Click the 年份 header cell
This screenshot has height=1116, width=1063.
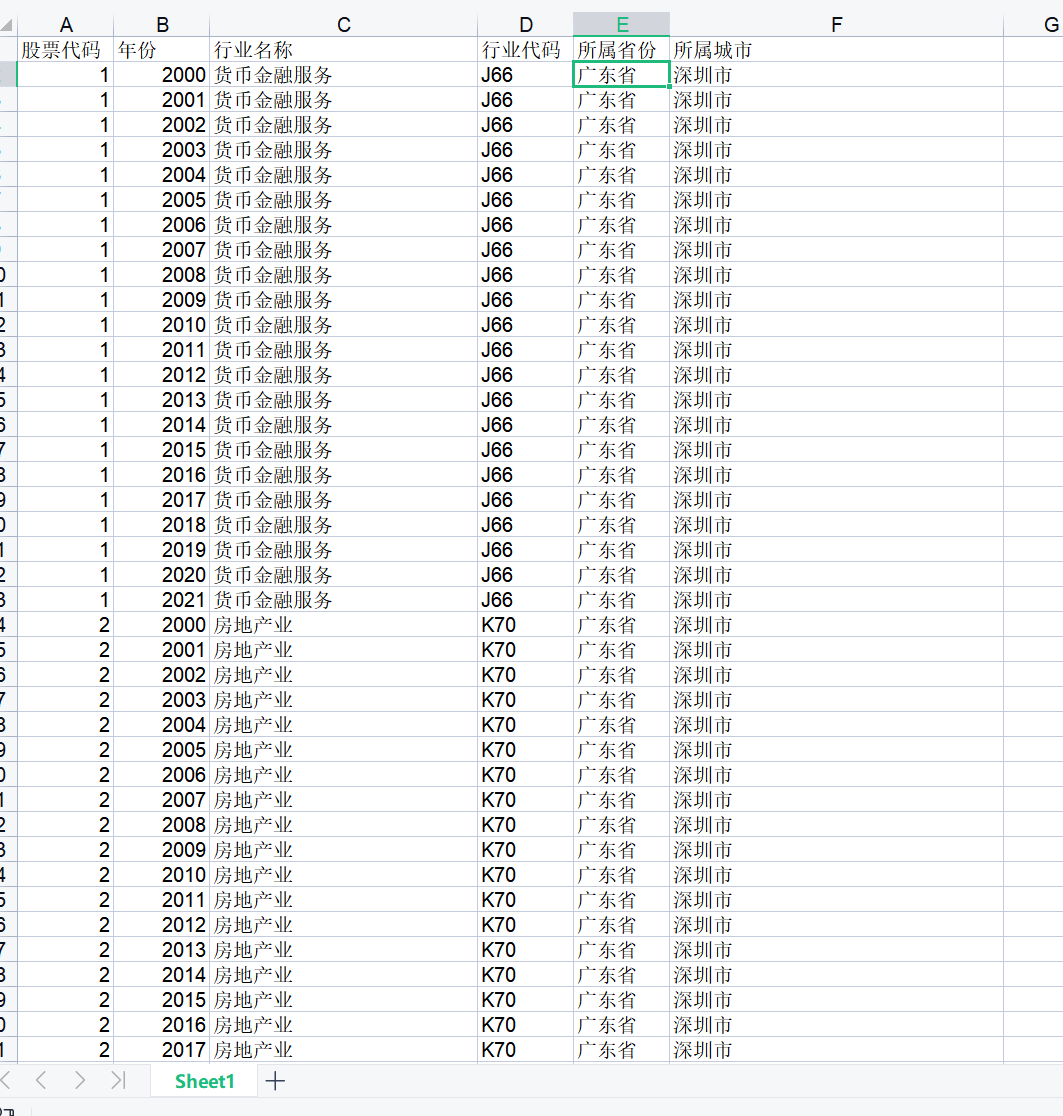coord(162,50)
